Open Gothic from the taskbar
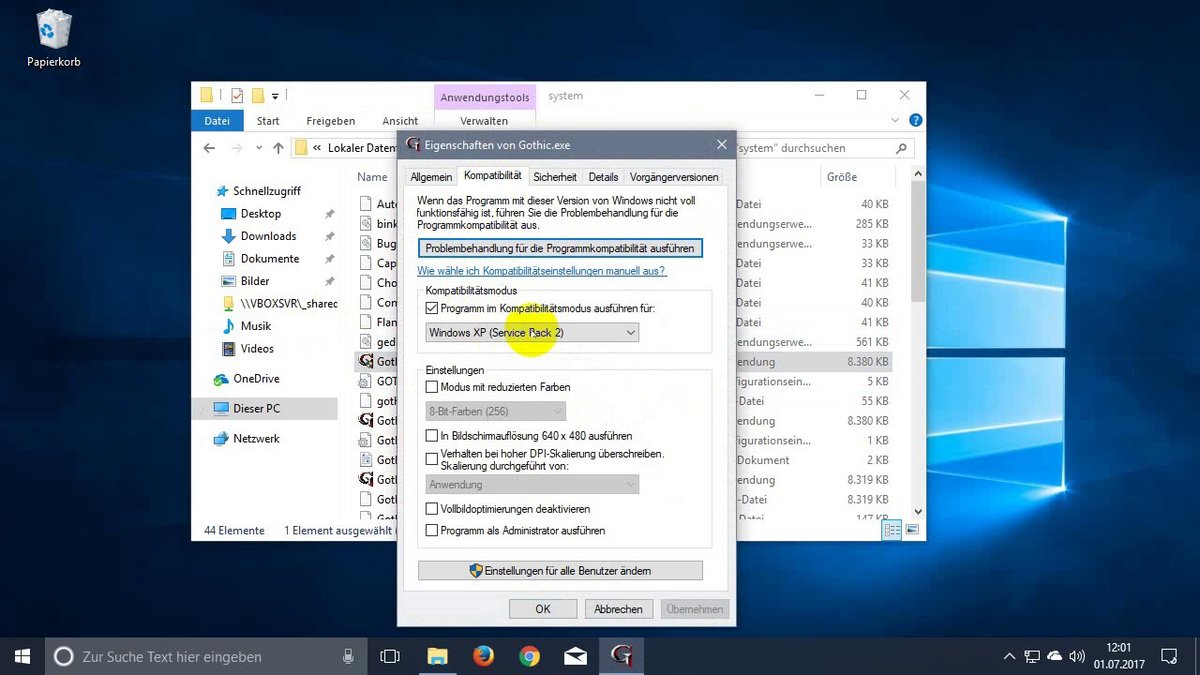1200x675 pixels. click(621, 656)
